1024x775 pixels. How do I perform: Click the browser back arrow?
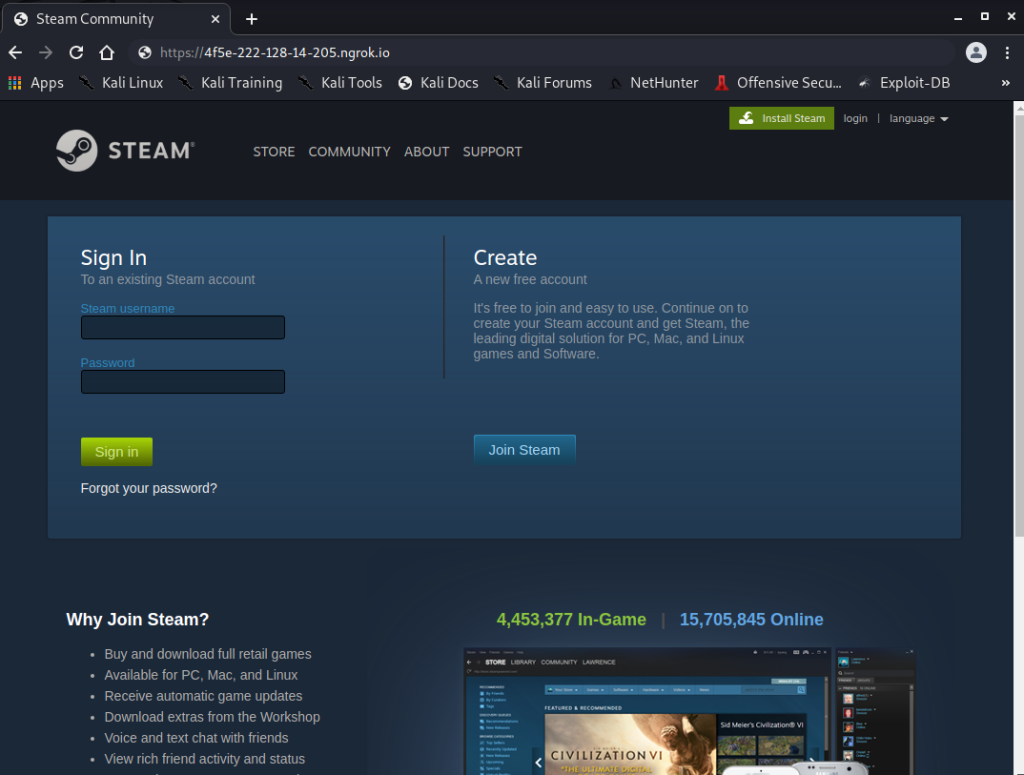click(15, 53)
